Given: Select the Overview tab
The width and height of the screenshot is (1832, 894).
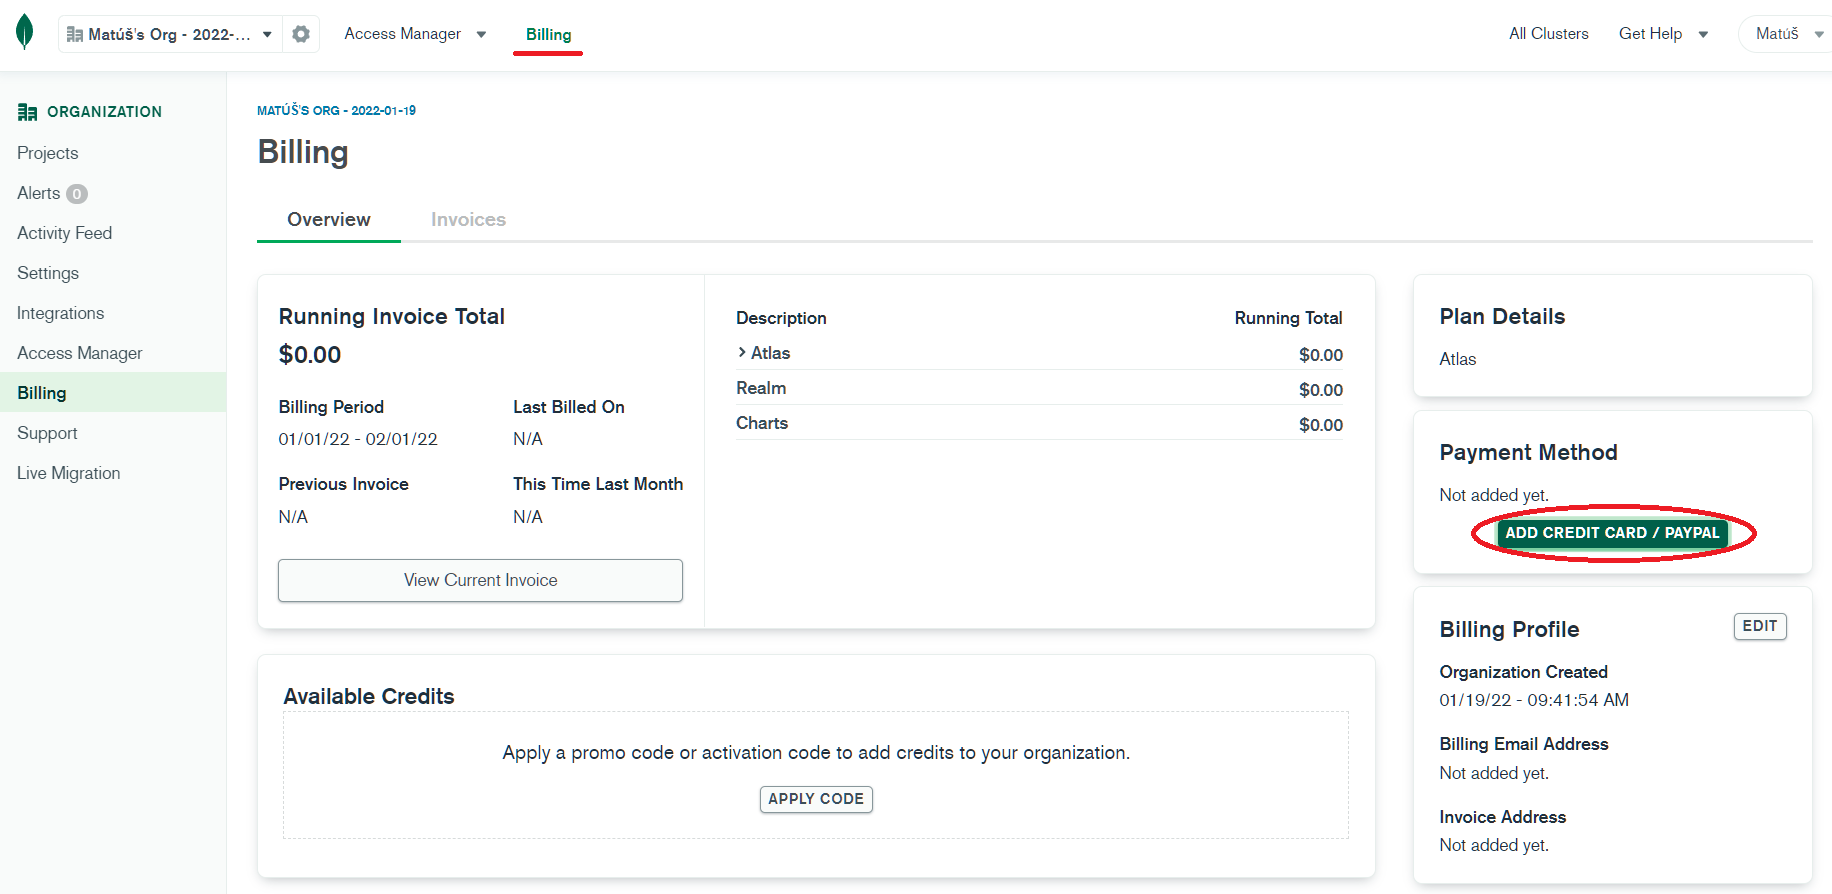Looking at the screenshot, I should click(x=329, y=220).
